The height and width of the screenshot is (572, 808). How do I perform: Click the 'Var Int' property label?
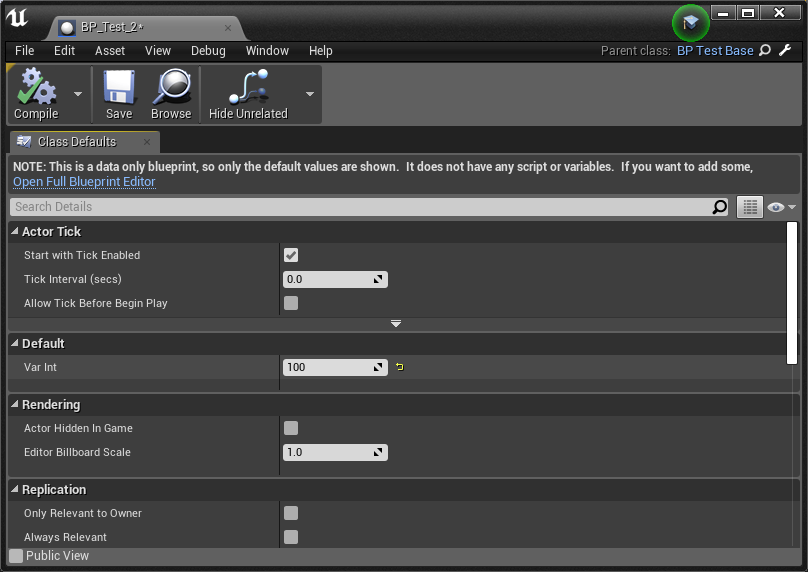coord(40,367)
